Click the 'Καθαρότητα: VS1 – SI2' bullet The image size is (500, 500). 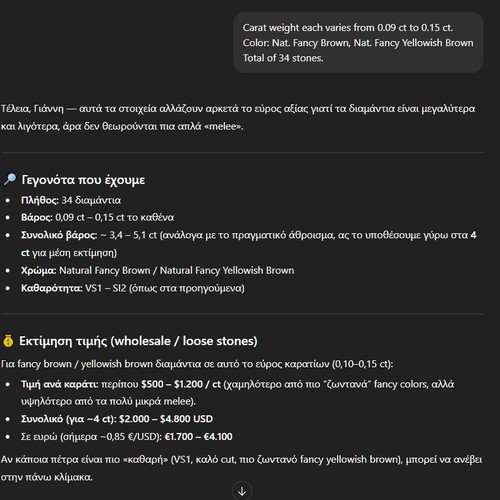[133, 288]
